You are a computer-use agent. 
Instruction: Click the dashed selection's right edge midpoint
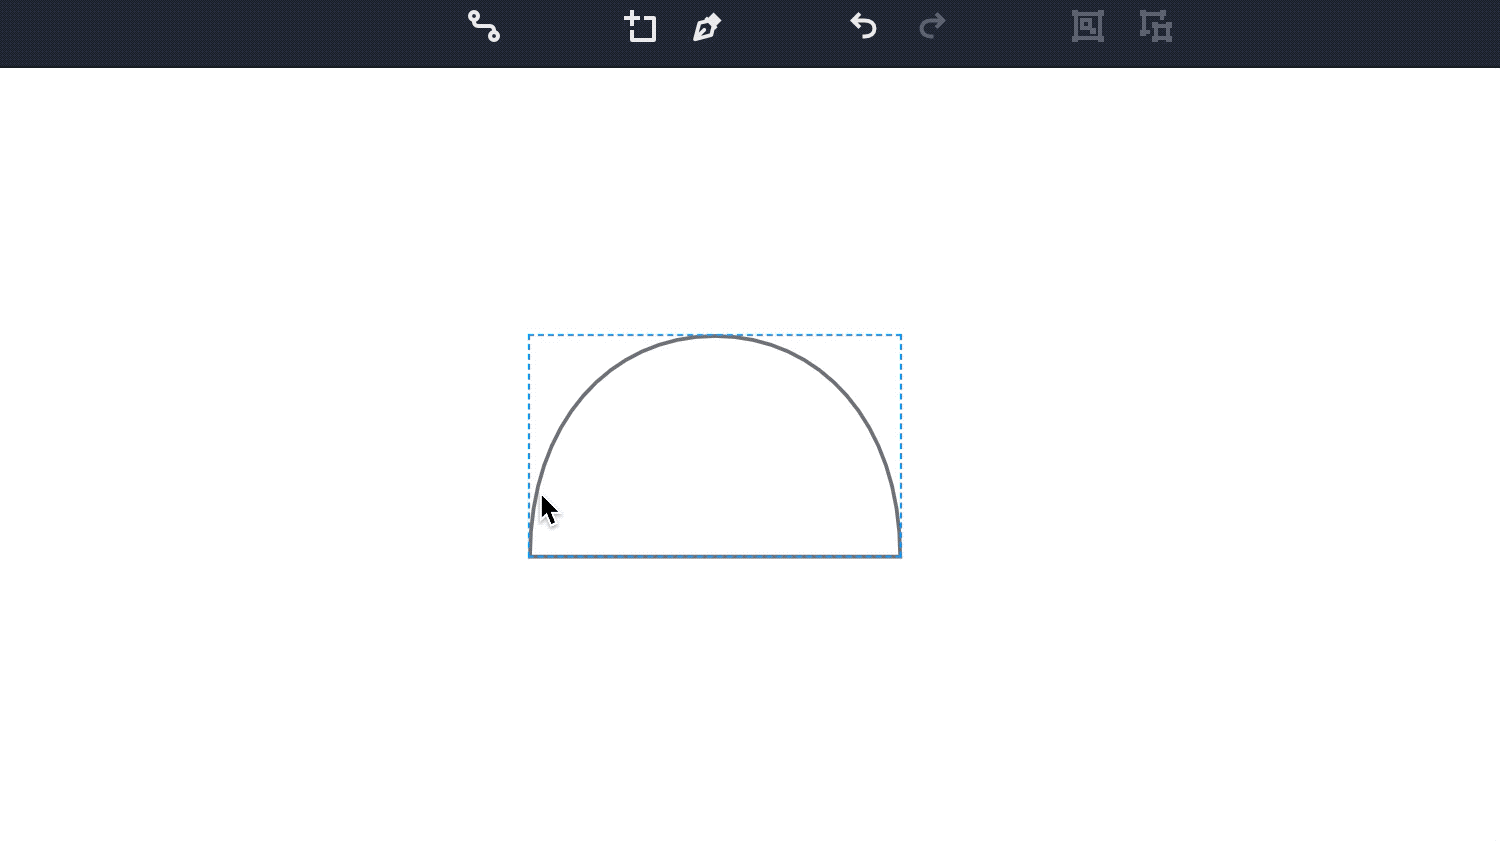(901, 446)
